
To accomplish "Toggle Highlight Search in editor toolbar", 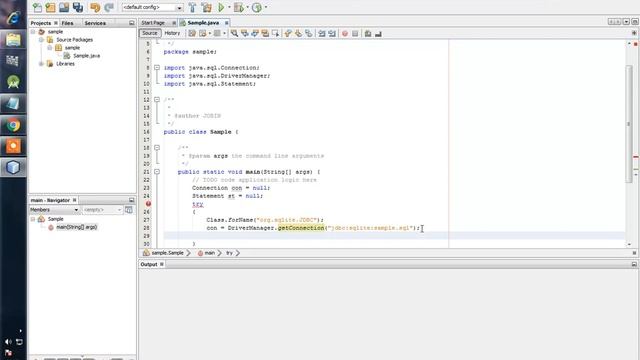I will click(265, 33).
